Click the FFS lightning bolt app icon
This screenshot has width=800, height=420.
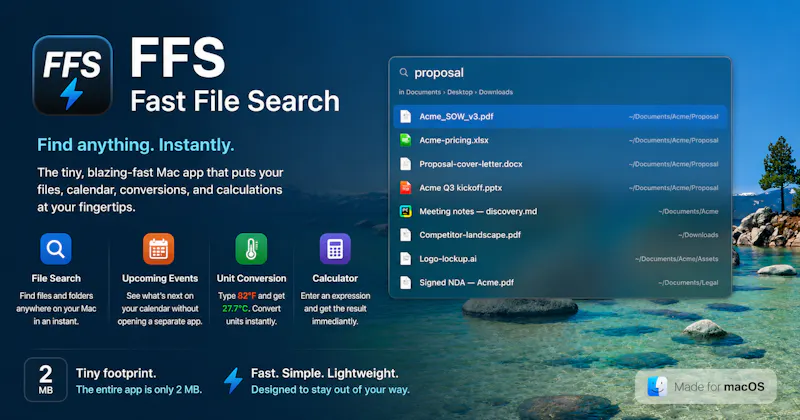click(x=72, y=75)
